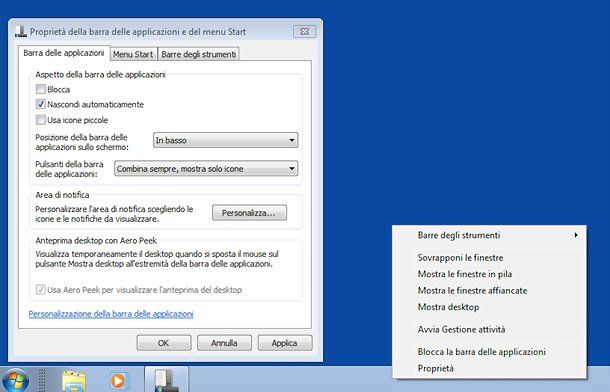610x392 pixels.
Task: Click the dialog title bar taskbar icon
Action: [21, 32]
